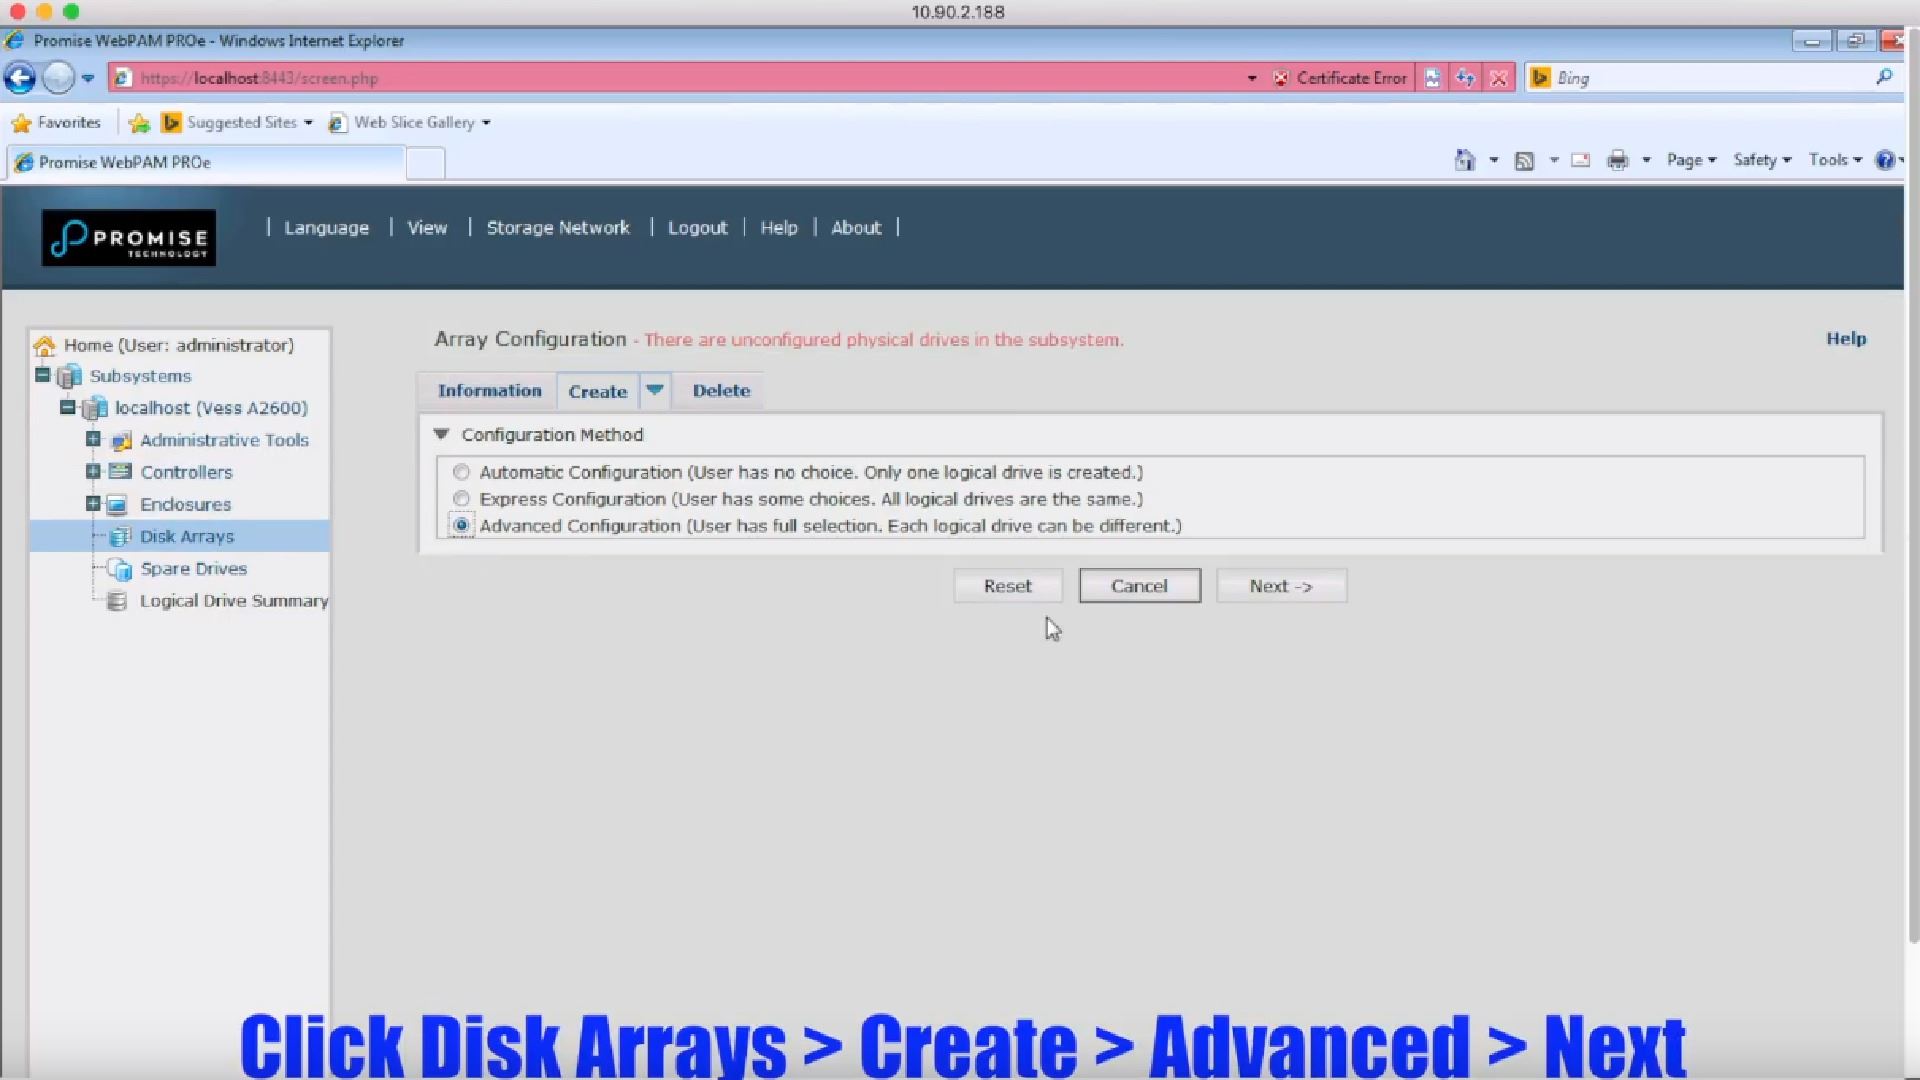Click the Subsystems icon in the tree
The width and height of the screenshot is (1920, 1080).
point(69,376)
